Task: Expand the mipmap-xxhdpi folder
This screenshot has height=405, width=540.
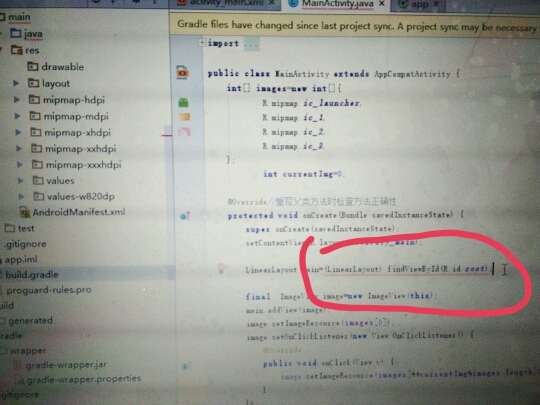Action: coord(19,148)
